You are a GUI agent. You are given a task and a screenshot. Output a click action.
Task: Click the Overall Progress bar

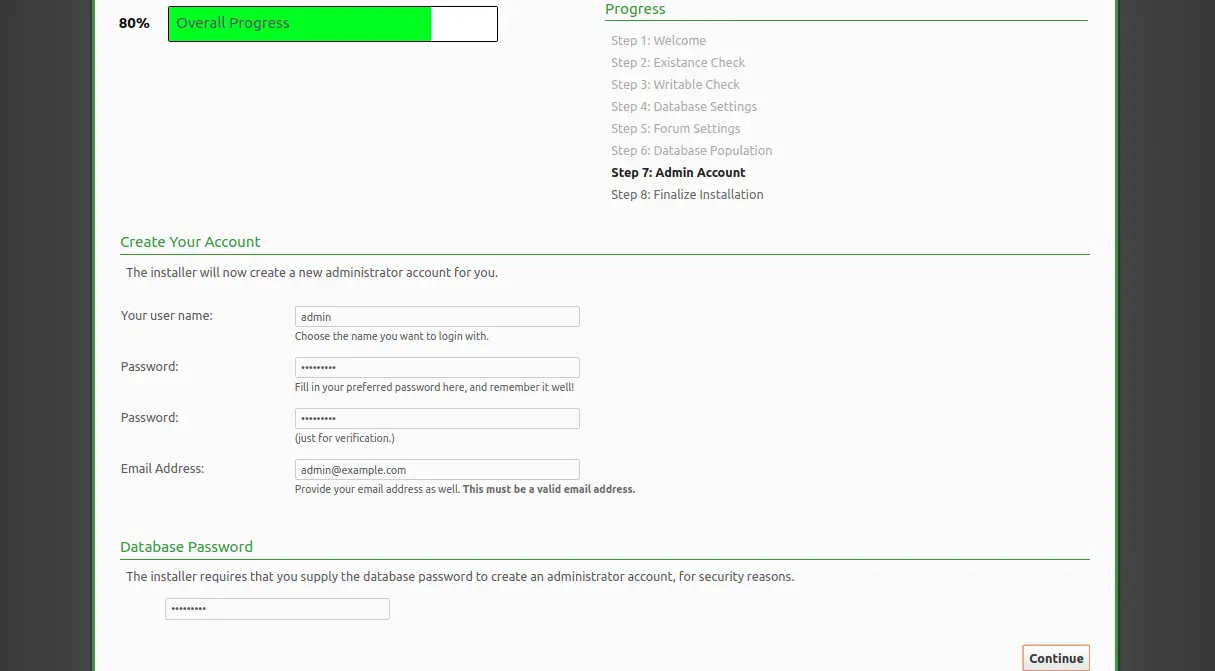coord(333,24)
